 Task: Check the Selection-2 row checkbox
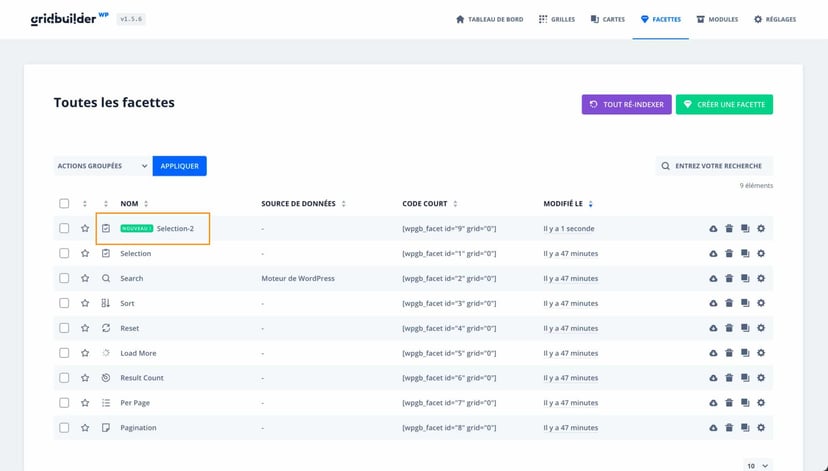[x=64, y=229]
